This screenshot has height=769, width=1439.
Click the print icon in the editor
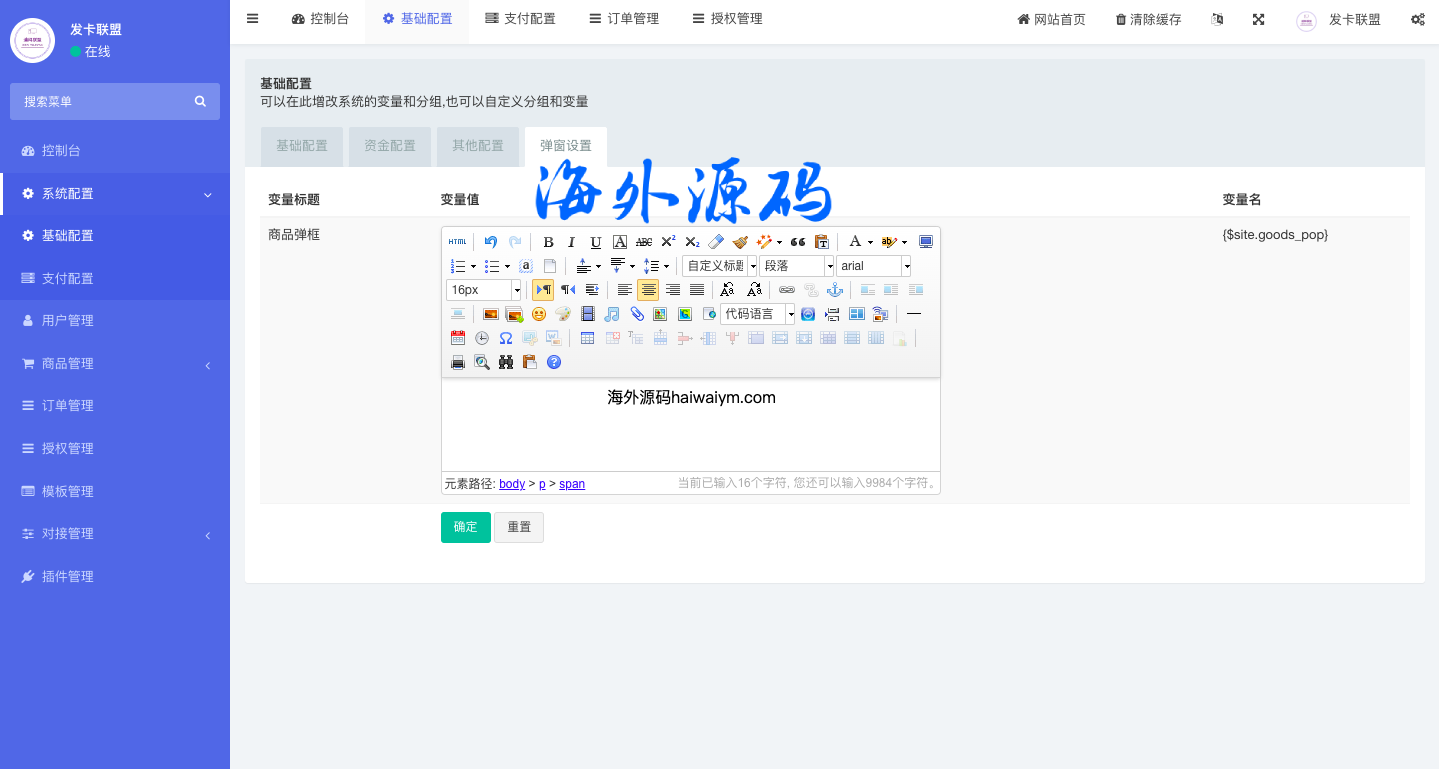[458, 362]
